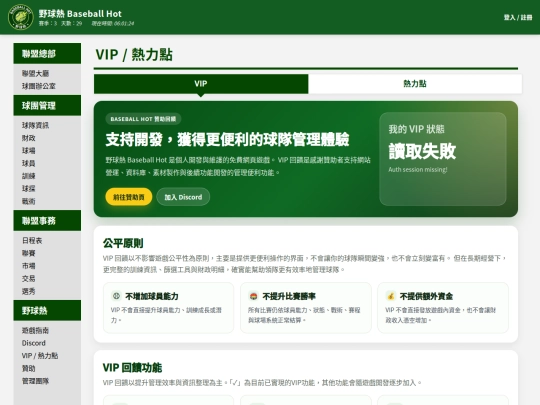Open 登入 / 註冊 link in header
The width and height of the screenshot is (540, 405).
(518, 18)
